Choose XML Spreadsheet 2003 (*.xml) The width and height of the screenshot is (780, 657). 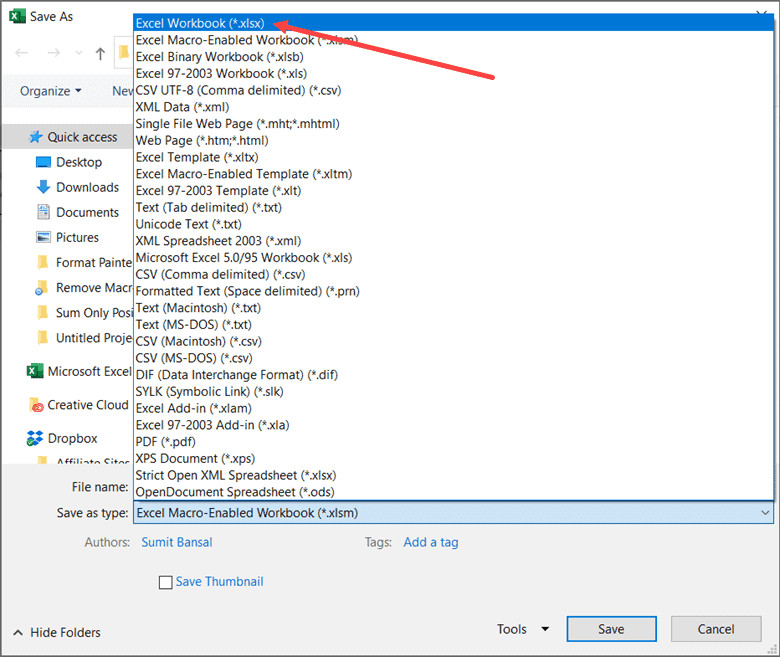click(453, 241)
